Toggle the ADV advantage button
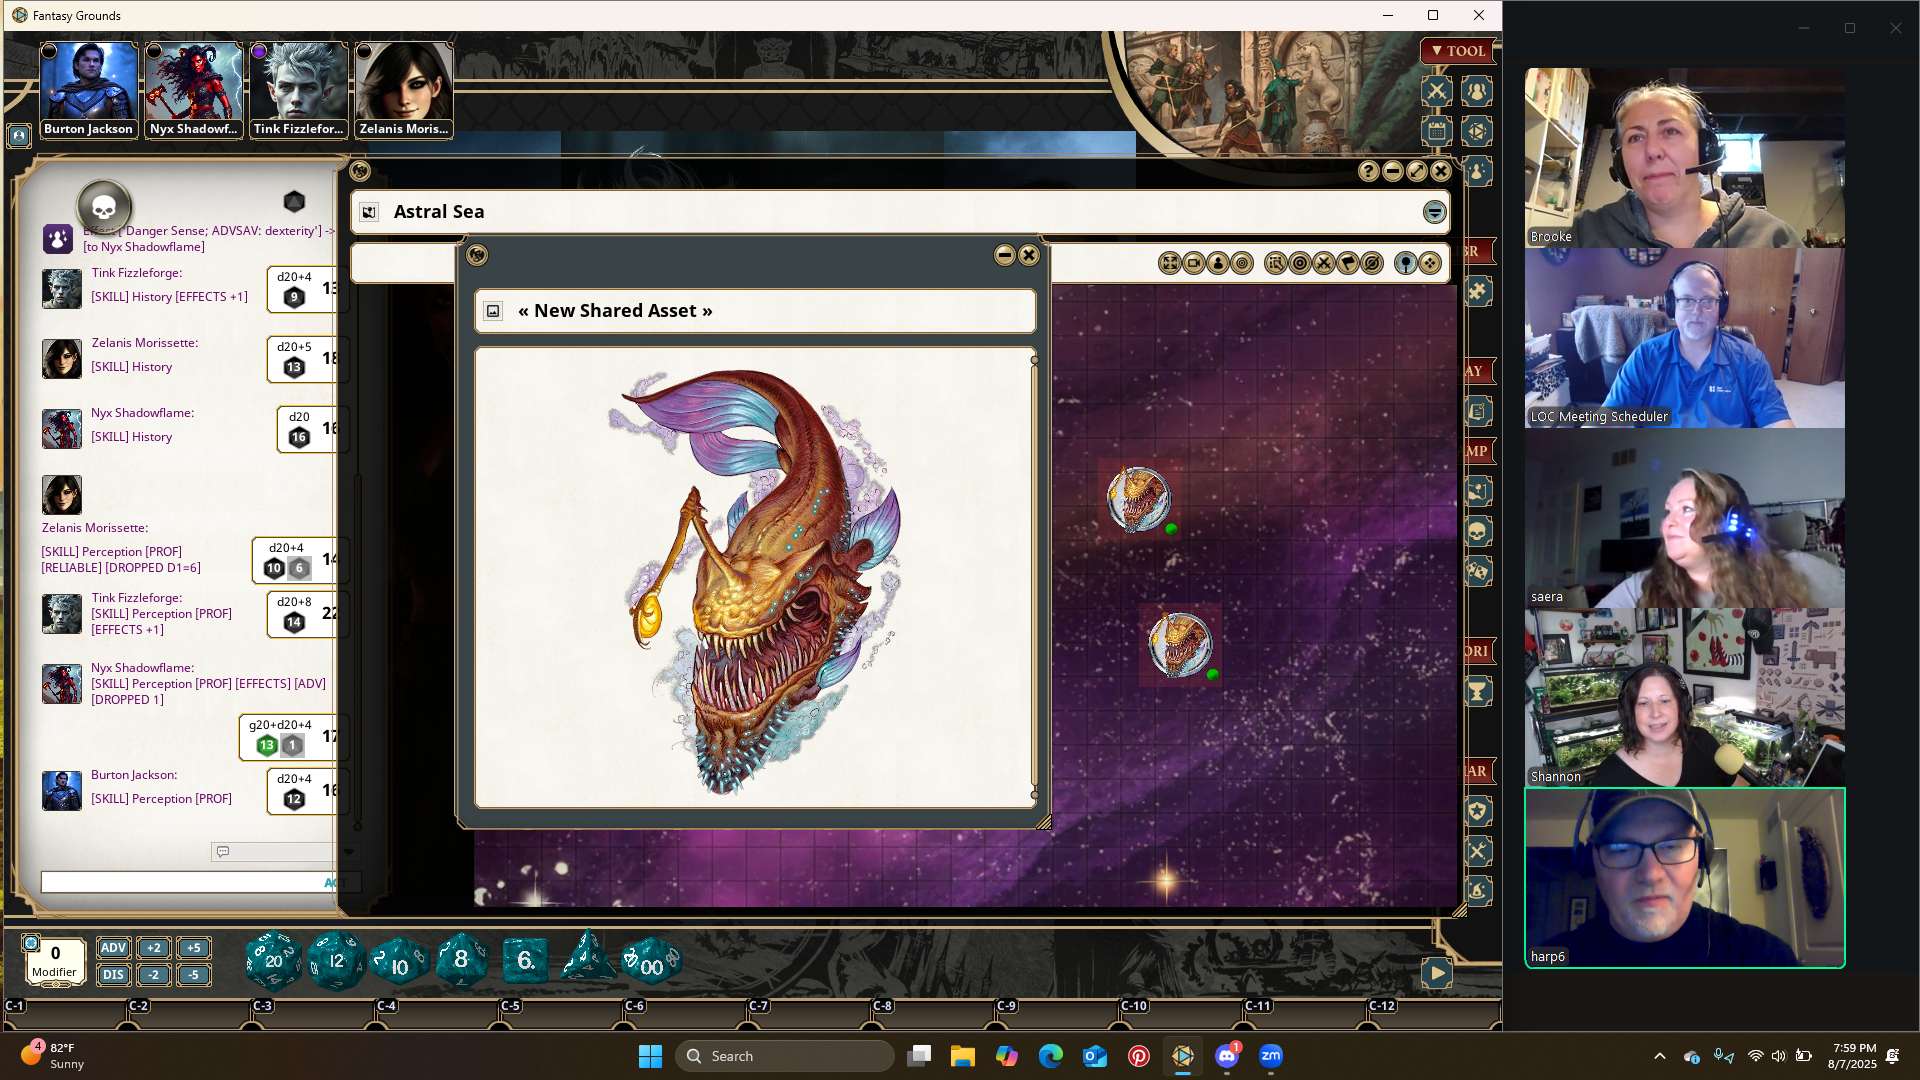Image resolution: width=1920 pixels, height=1080 pixels. pos(114,948)
